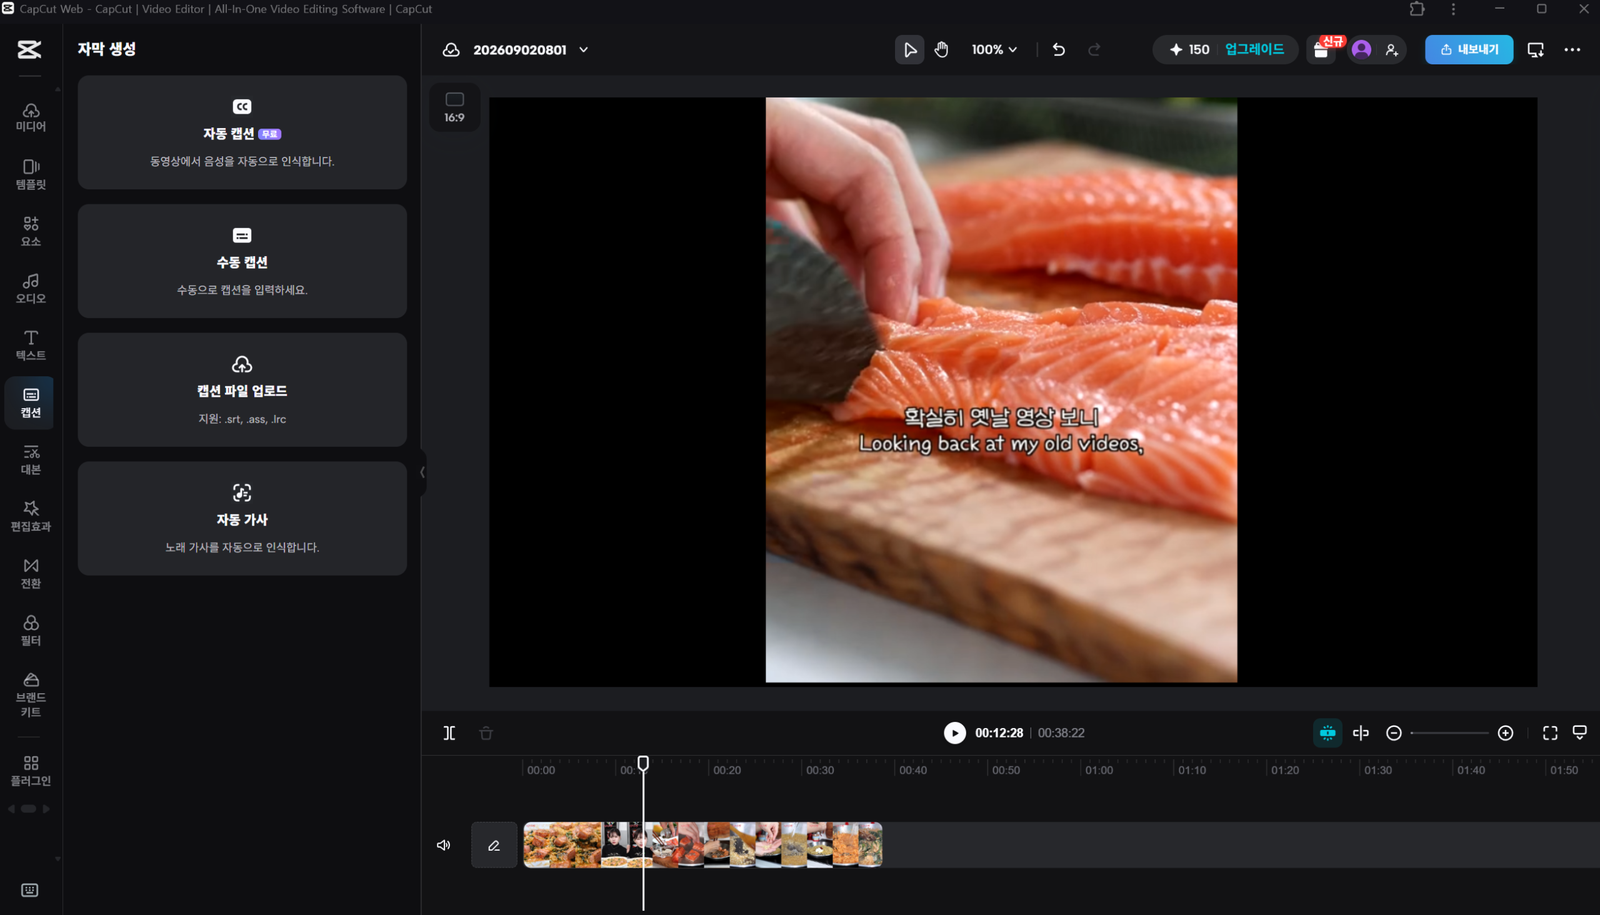1600x915 pixels.
Task: Choose 자동 가사 auto lyrics card
Action: tap(242, 518)
